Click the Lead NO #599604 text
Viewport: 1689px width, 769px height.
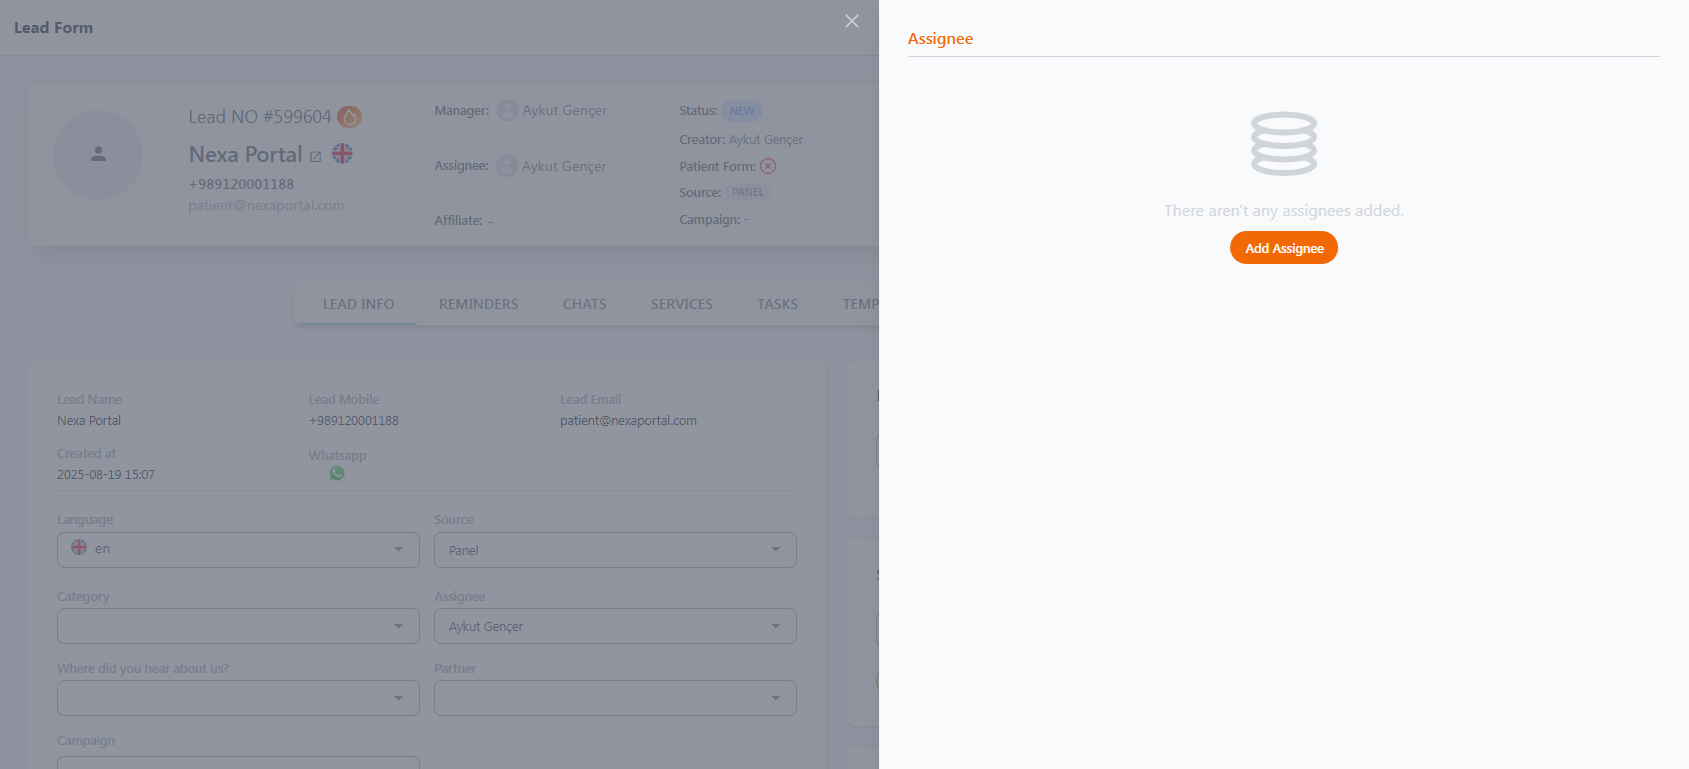click(259, 117)
